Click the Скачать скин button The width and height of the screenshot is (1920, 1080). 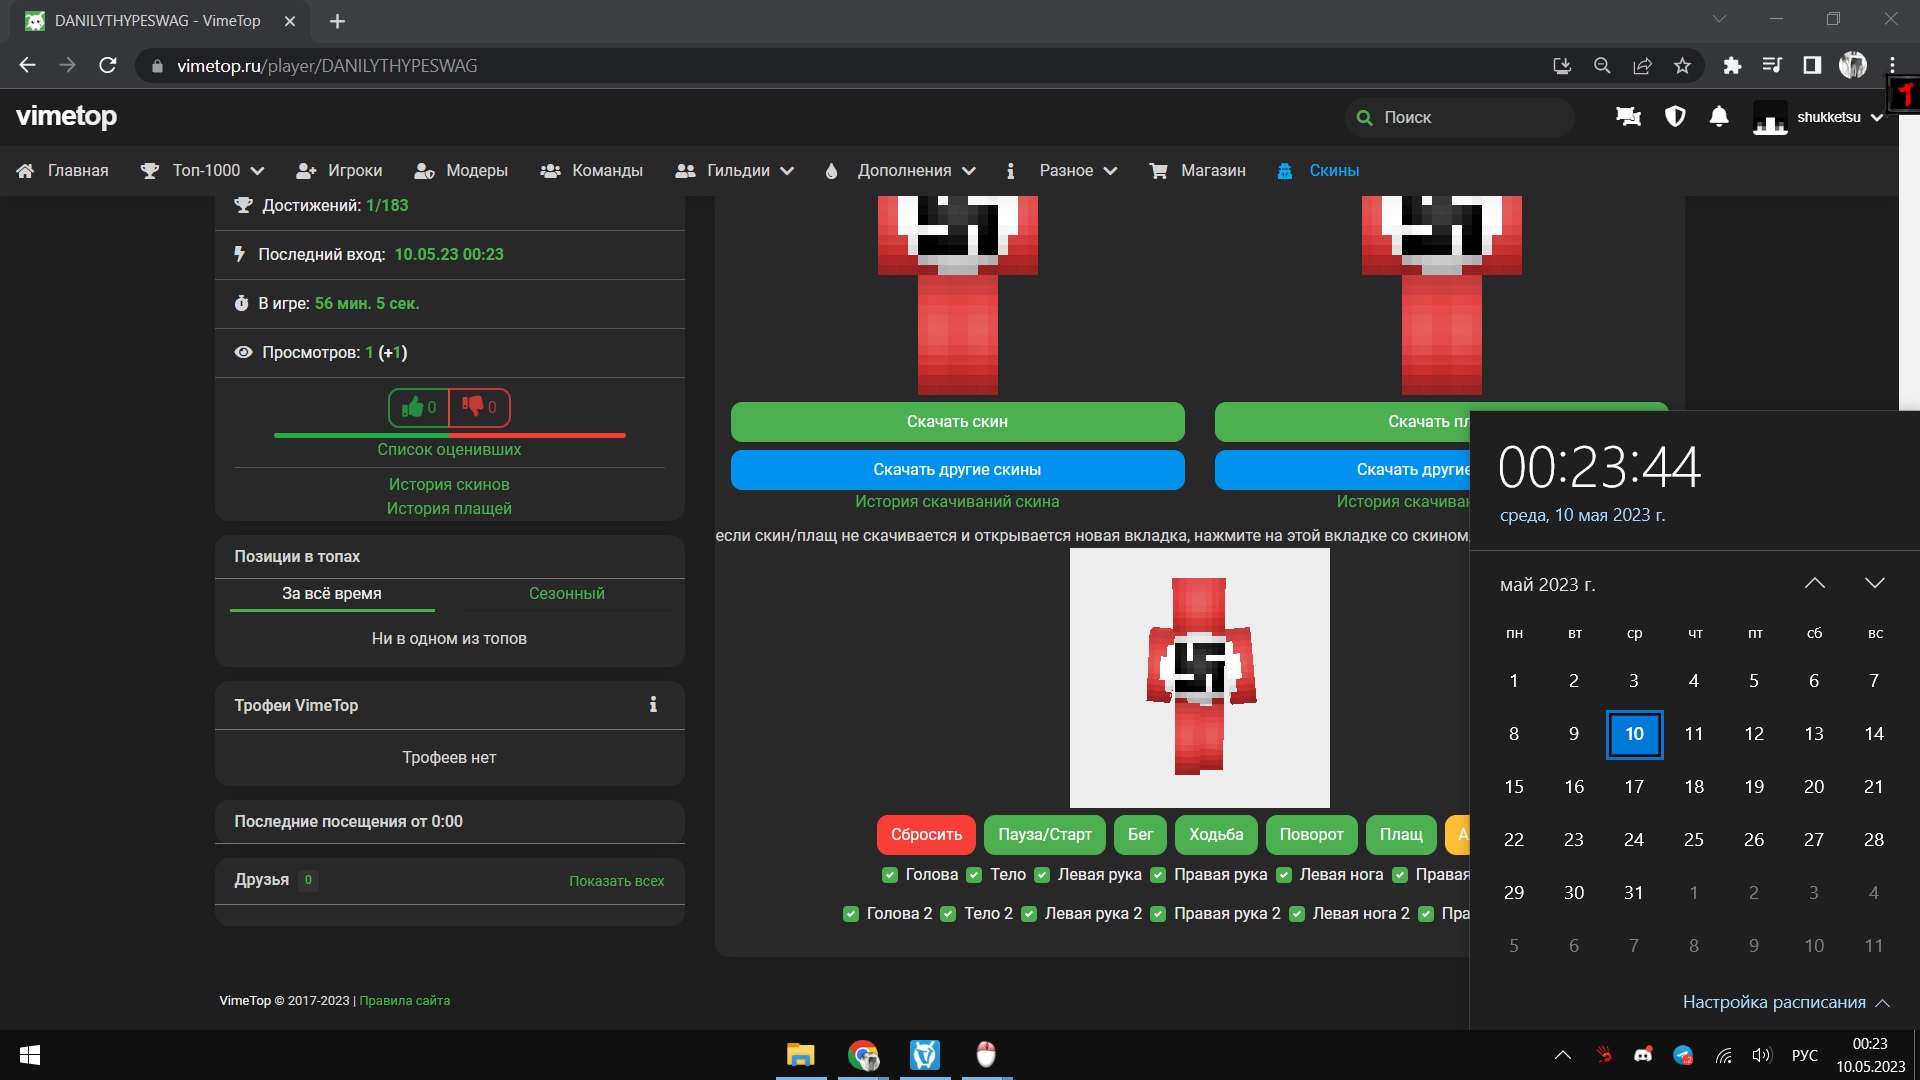click(x=957, y=422)
